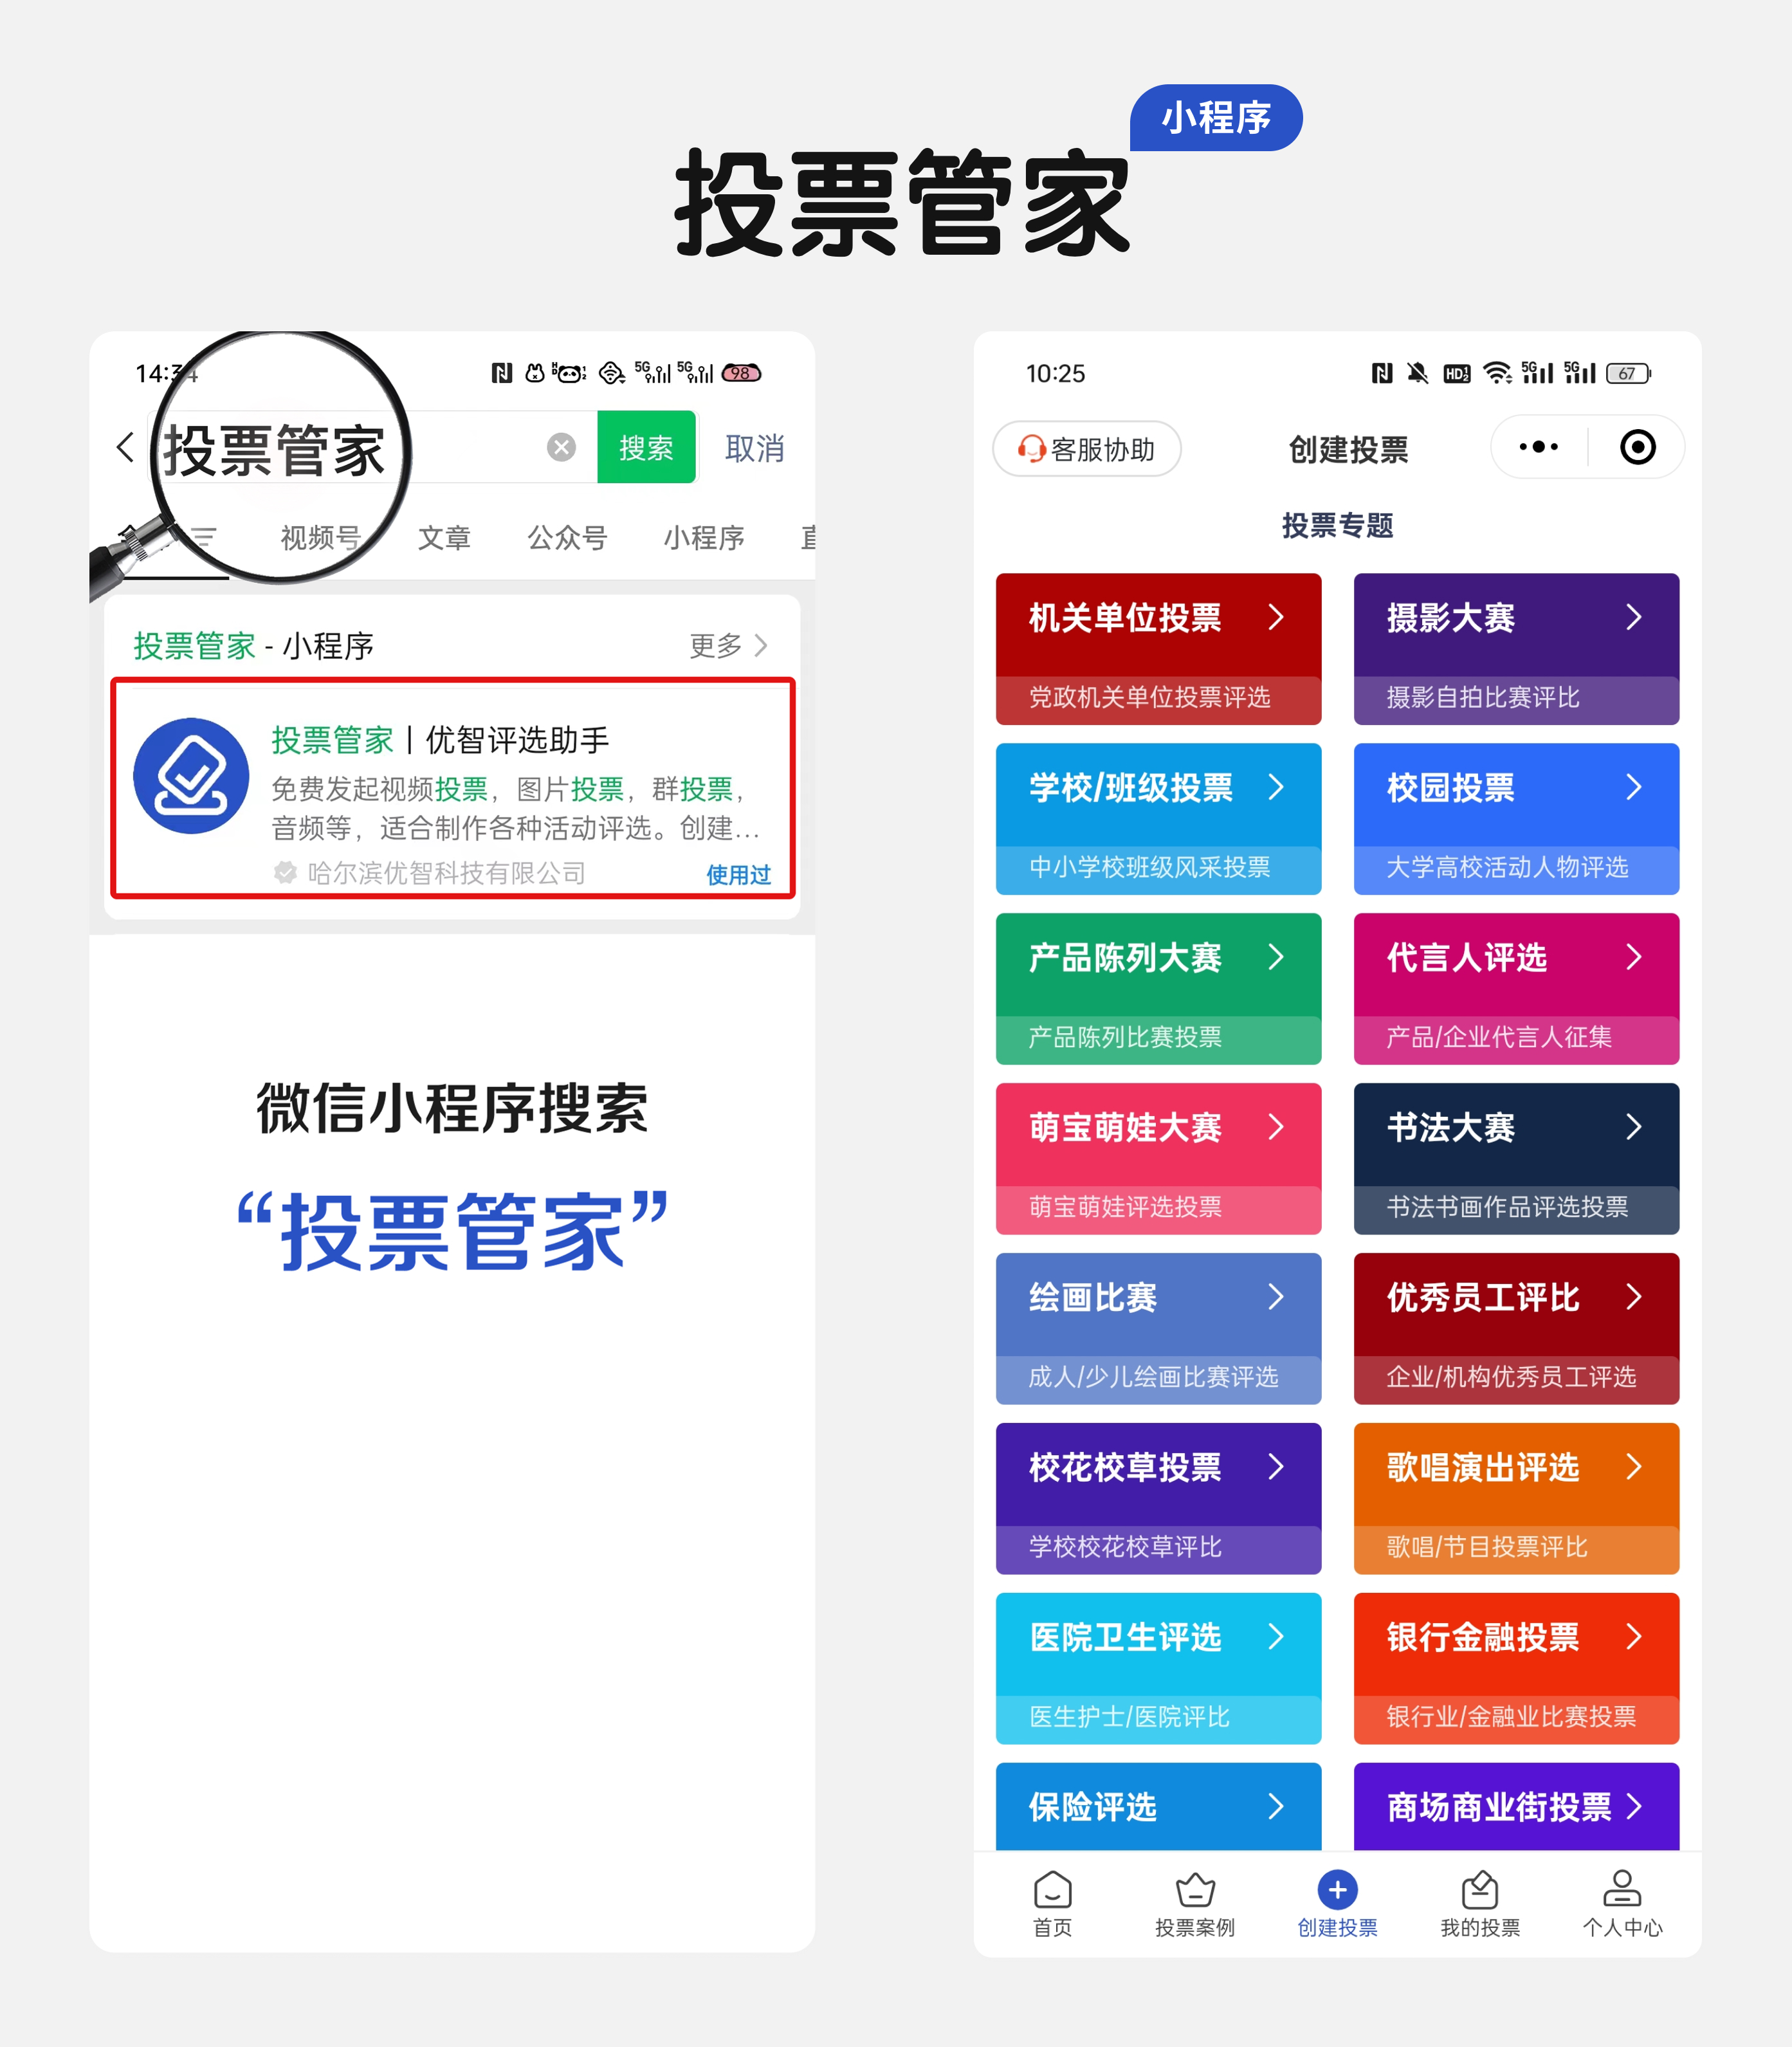Tap WiFi icon in right phone status bar

pyautogui.click(x=1497, y=373)
